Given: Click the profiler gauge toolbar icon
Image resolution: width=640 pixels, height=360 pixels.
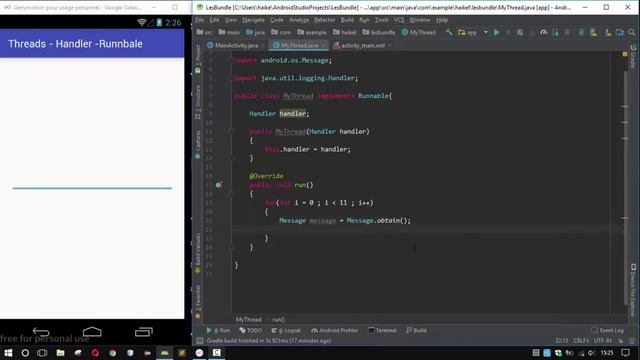Looking at the screenshot, I should point(543,32).
